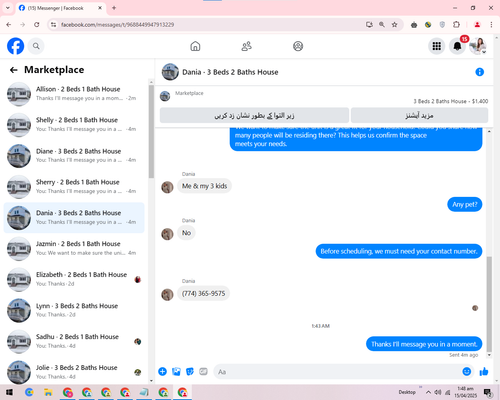This screenshot has width=500, height=400.
Task: Click the 'Me & my 3 kids' message
Action: pos(204,186)
